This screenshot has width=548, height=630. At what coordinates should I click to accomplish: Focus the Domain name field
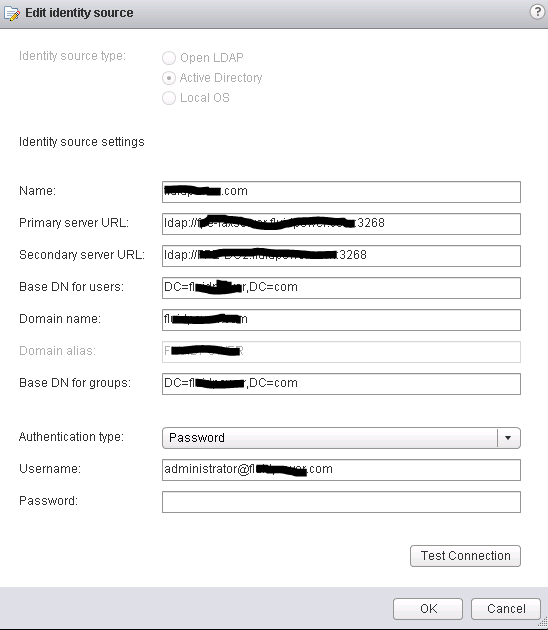(341, 320)
